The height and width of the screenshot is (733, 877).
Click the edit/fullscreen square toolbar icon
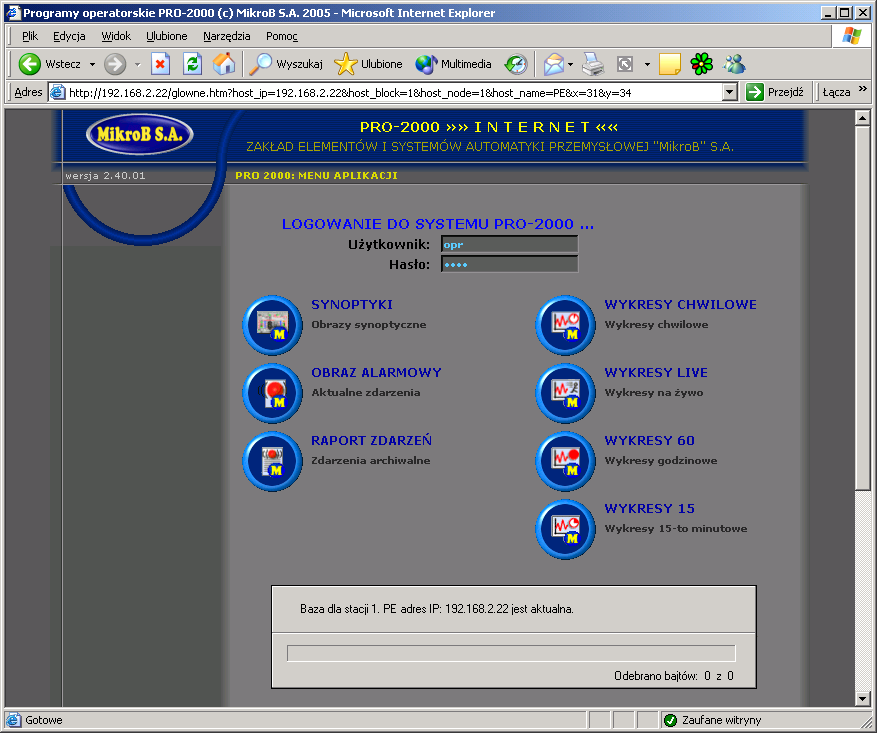pos(625,64)
